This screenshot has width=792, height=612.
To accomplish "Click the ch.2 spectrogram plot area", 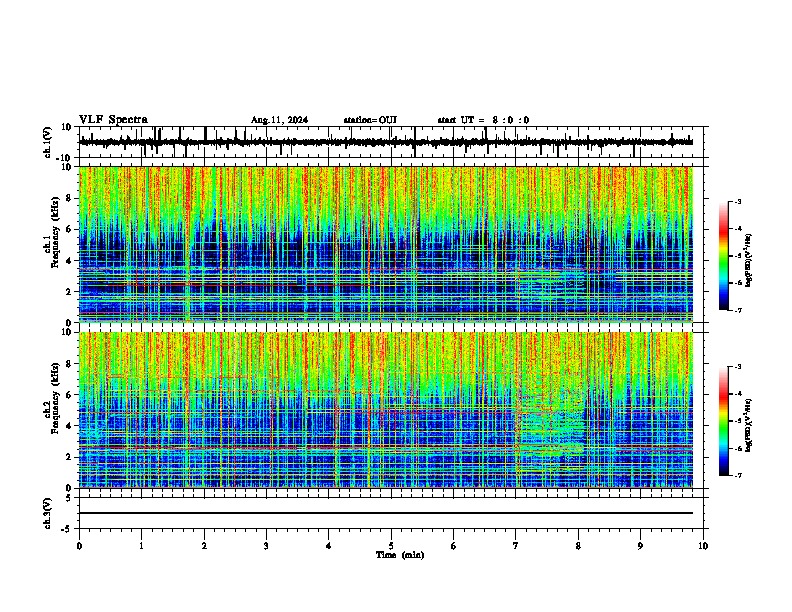I will tap(386, 410).
